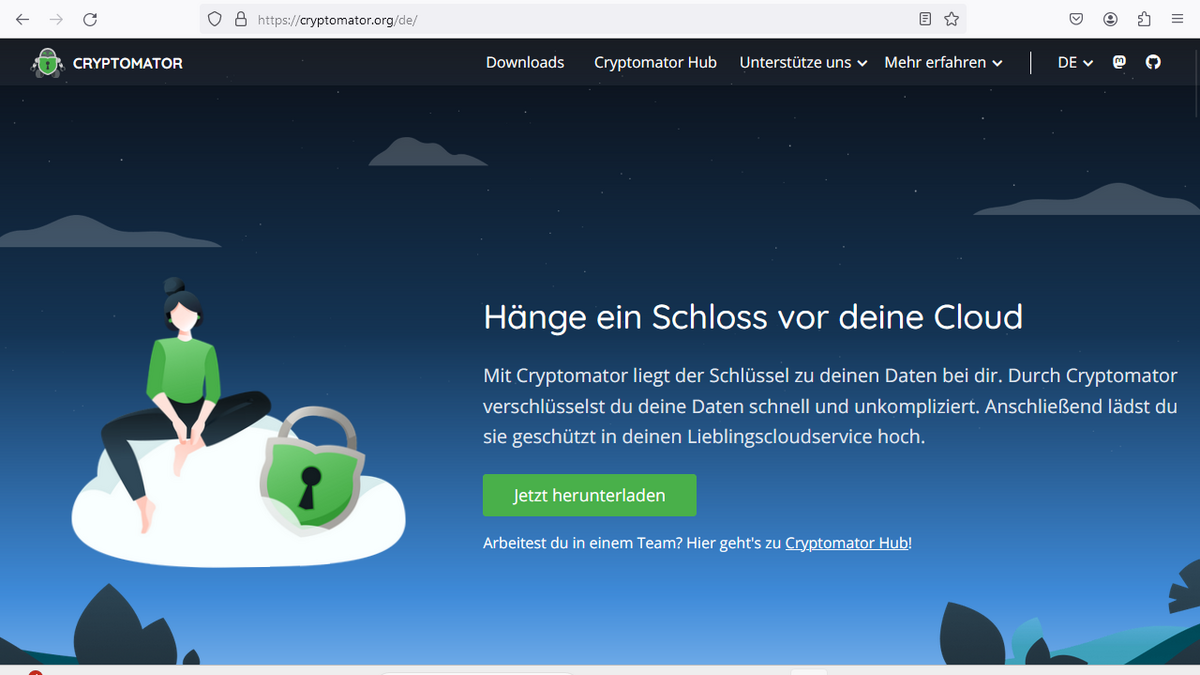Screen dimensions: 1200x675
Task: Expand the Mehr erfahren dropdown
Action: pyautogui.click(x=942, y=62)
